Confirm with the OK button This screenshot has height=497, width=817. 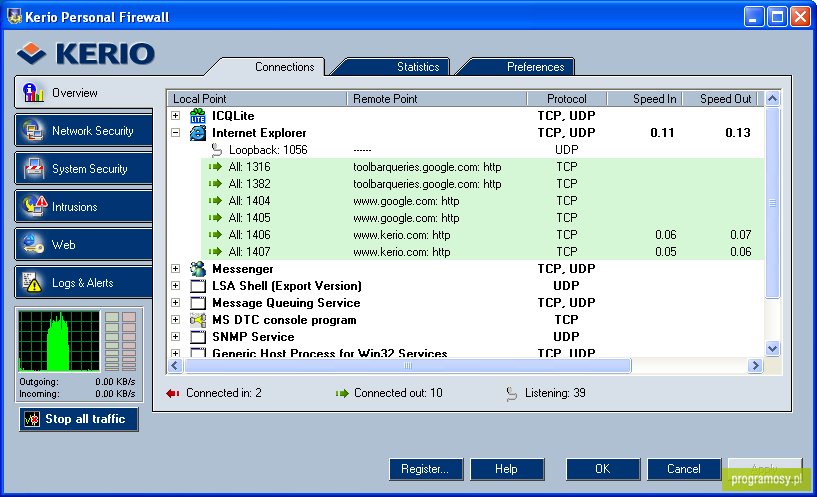603,469
